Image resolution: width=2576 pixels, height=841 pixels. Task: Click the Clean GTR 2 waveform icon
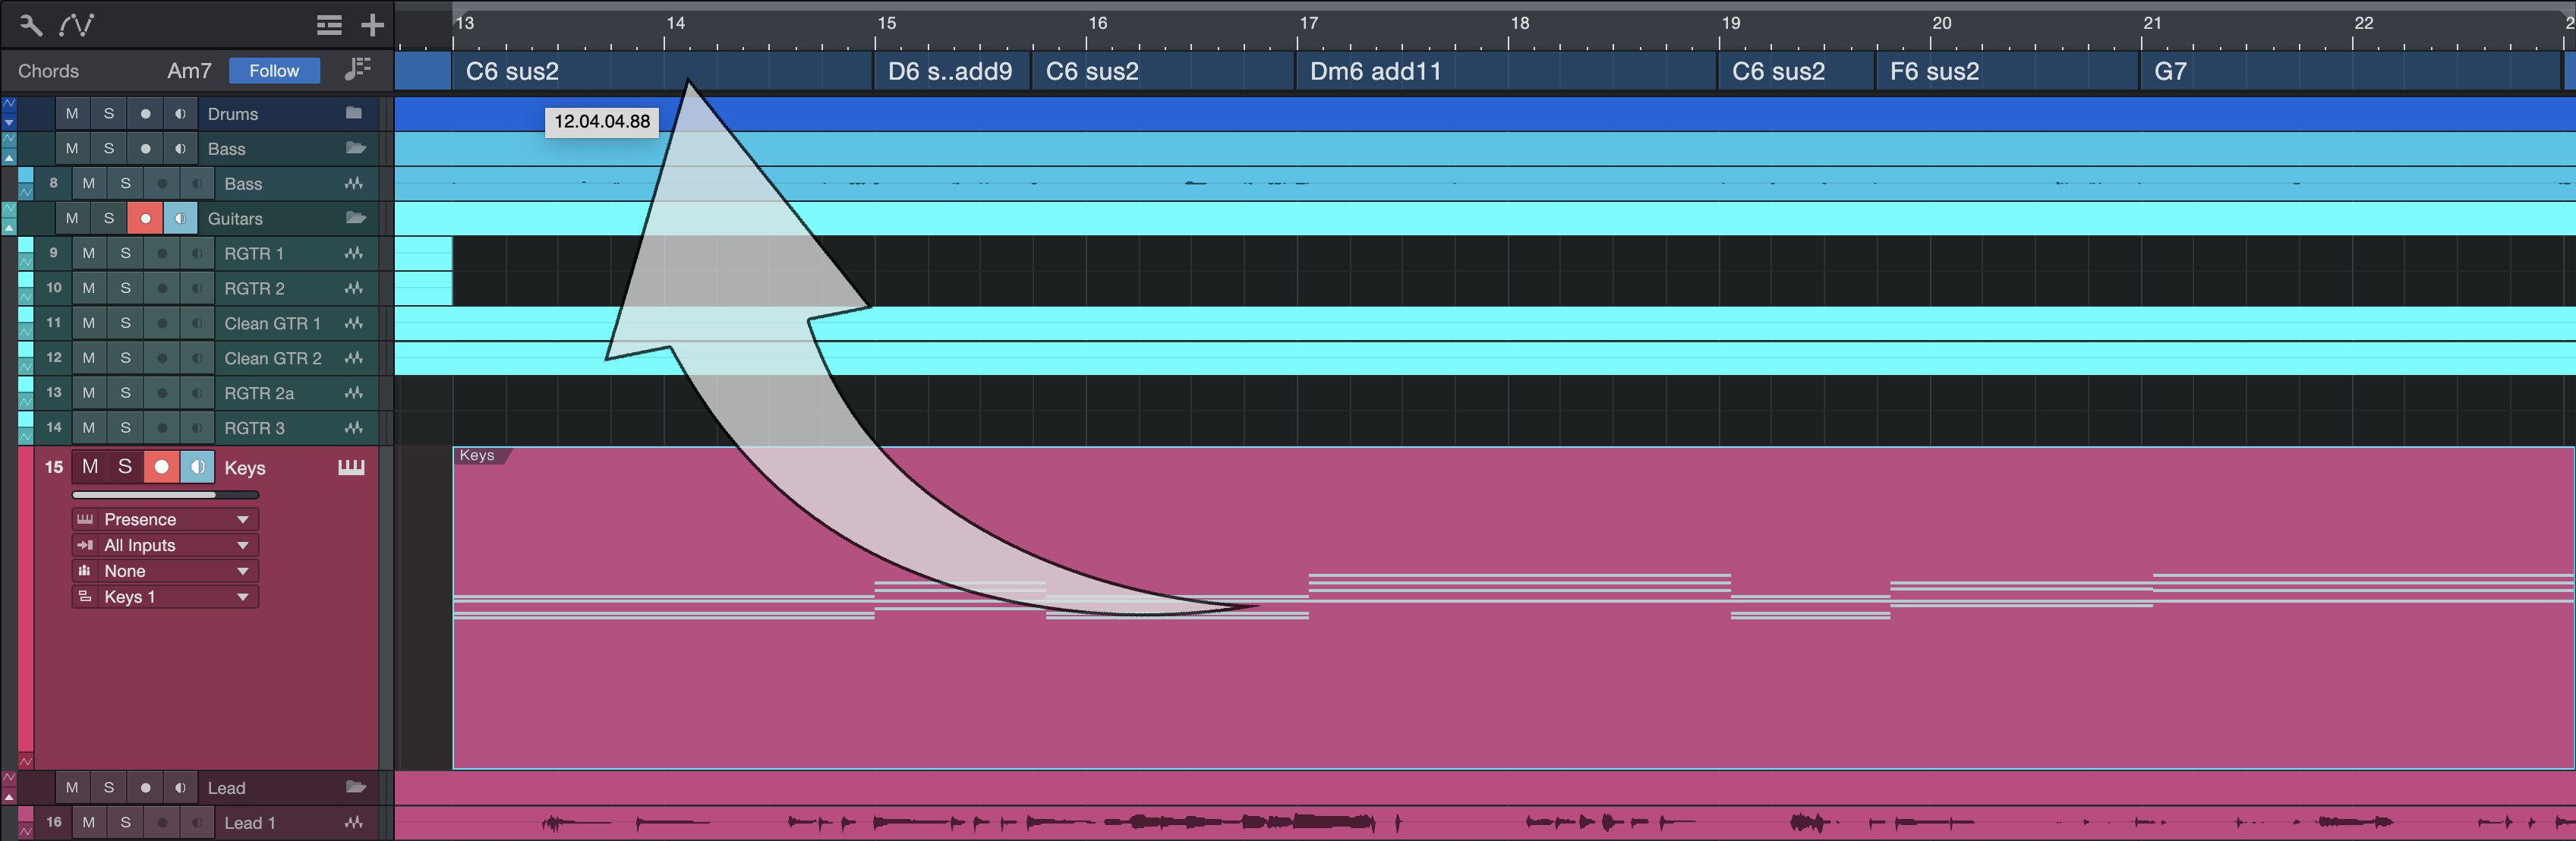pos(353,358)
